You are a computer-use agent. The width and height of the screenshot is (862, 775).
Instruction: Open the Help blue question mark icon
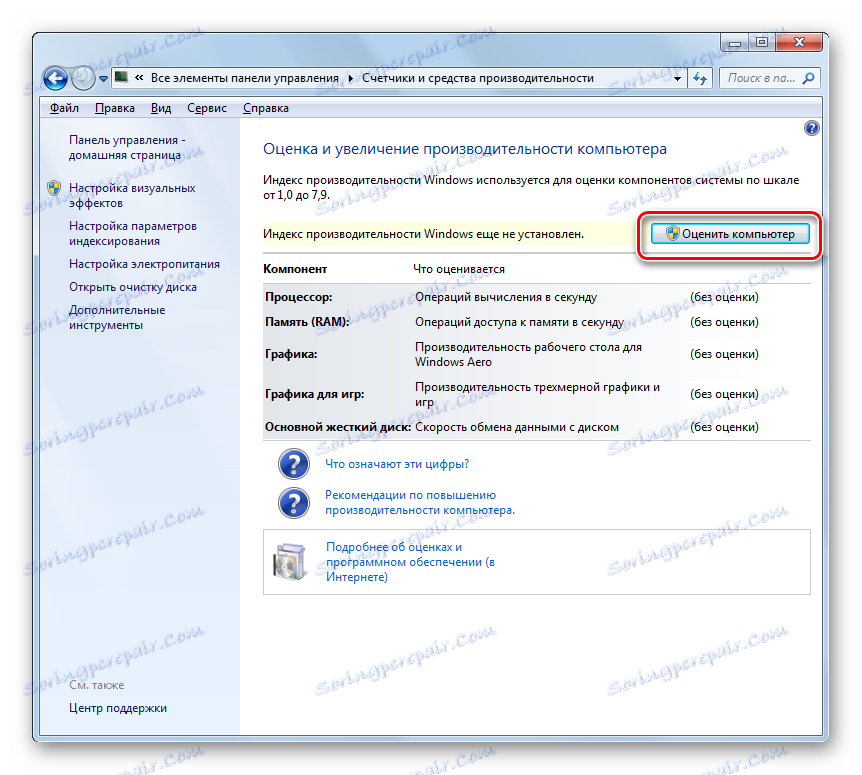pos(811,128)
